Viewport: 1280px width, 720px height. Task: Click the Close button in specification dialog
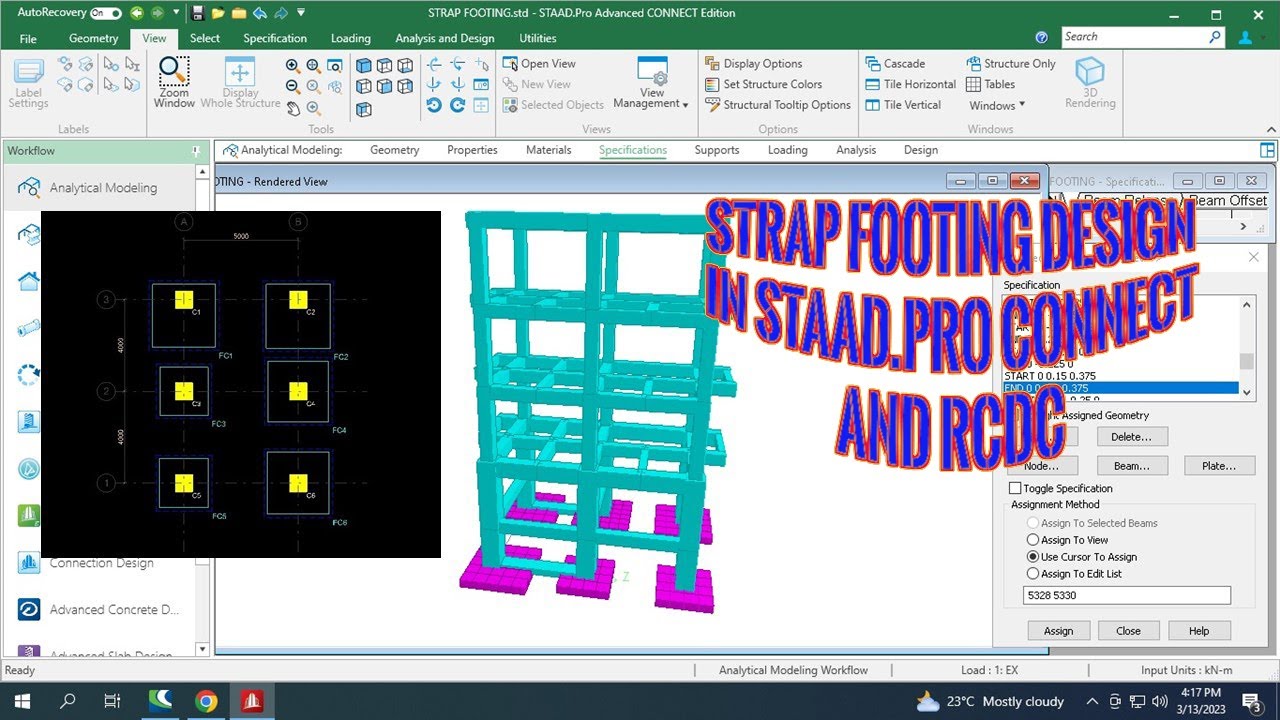tap(1128, 631)
